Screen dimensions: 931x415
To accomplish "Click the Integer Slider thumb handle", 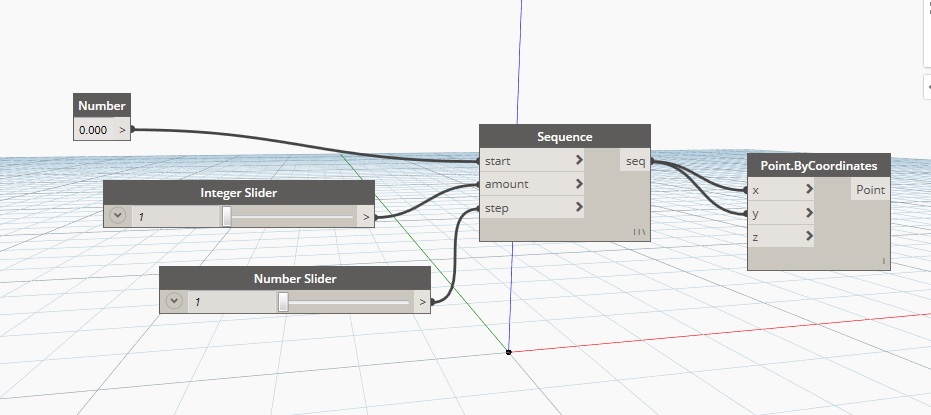I will [227, 216].
